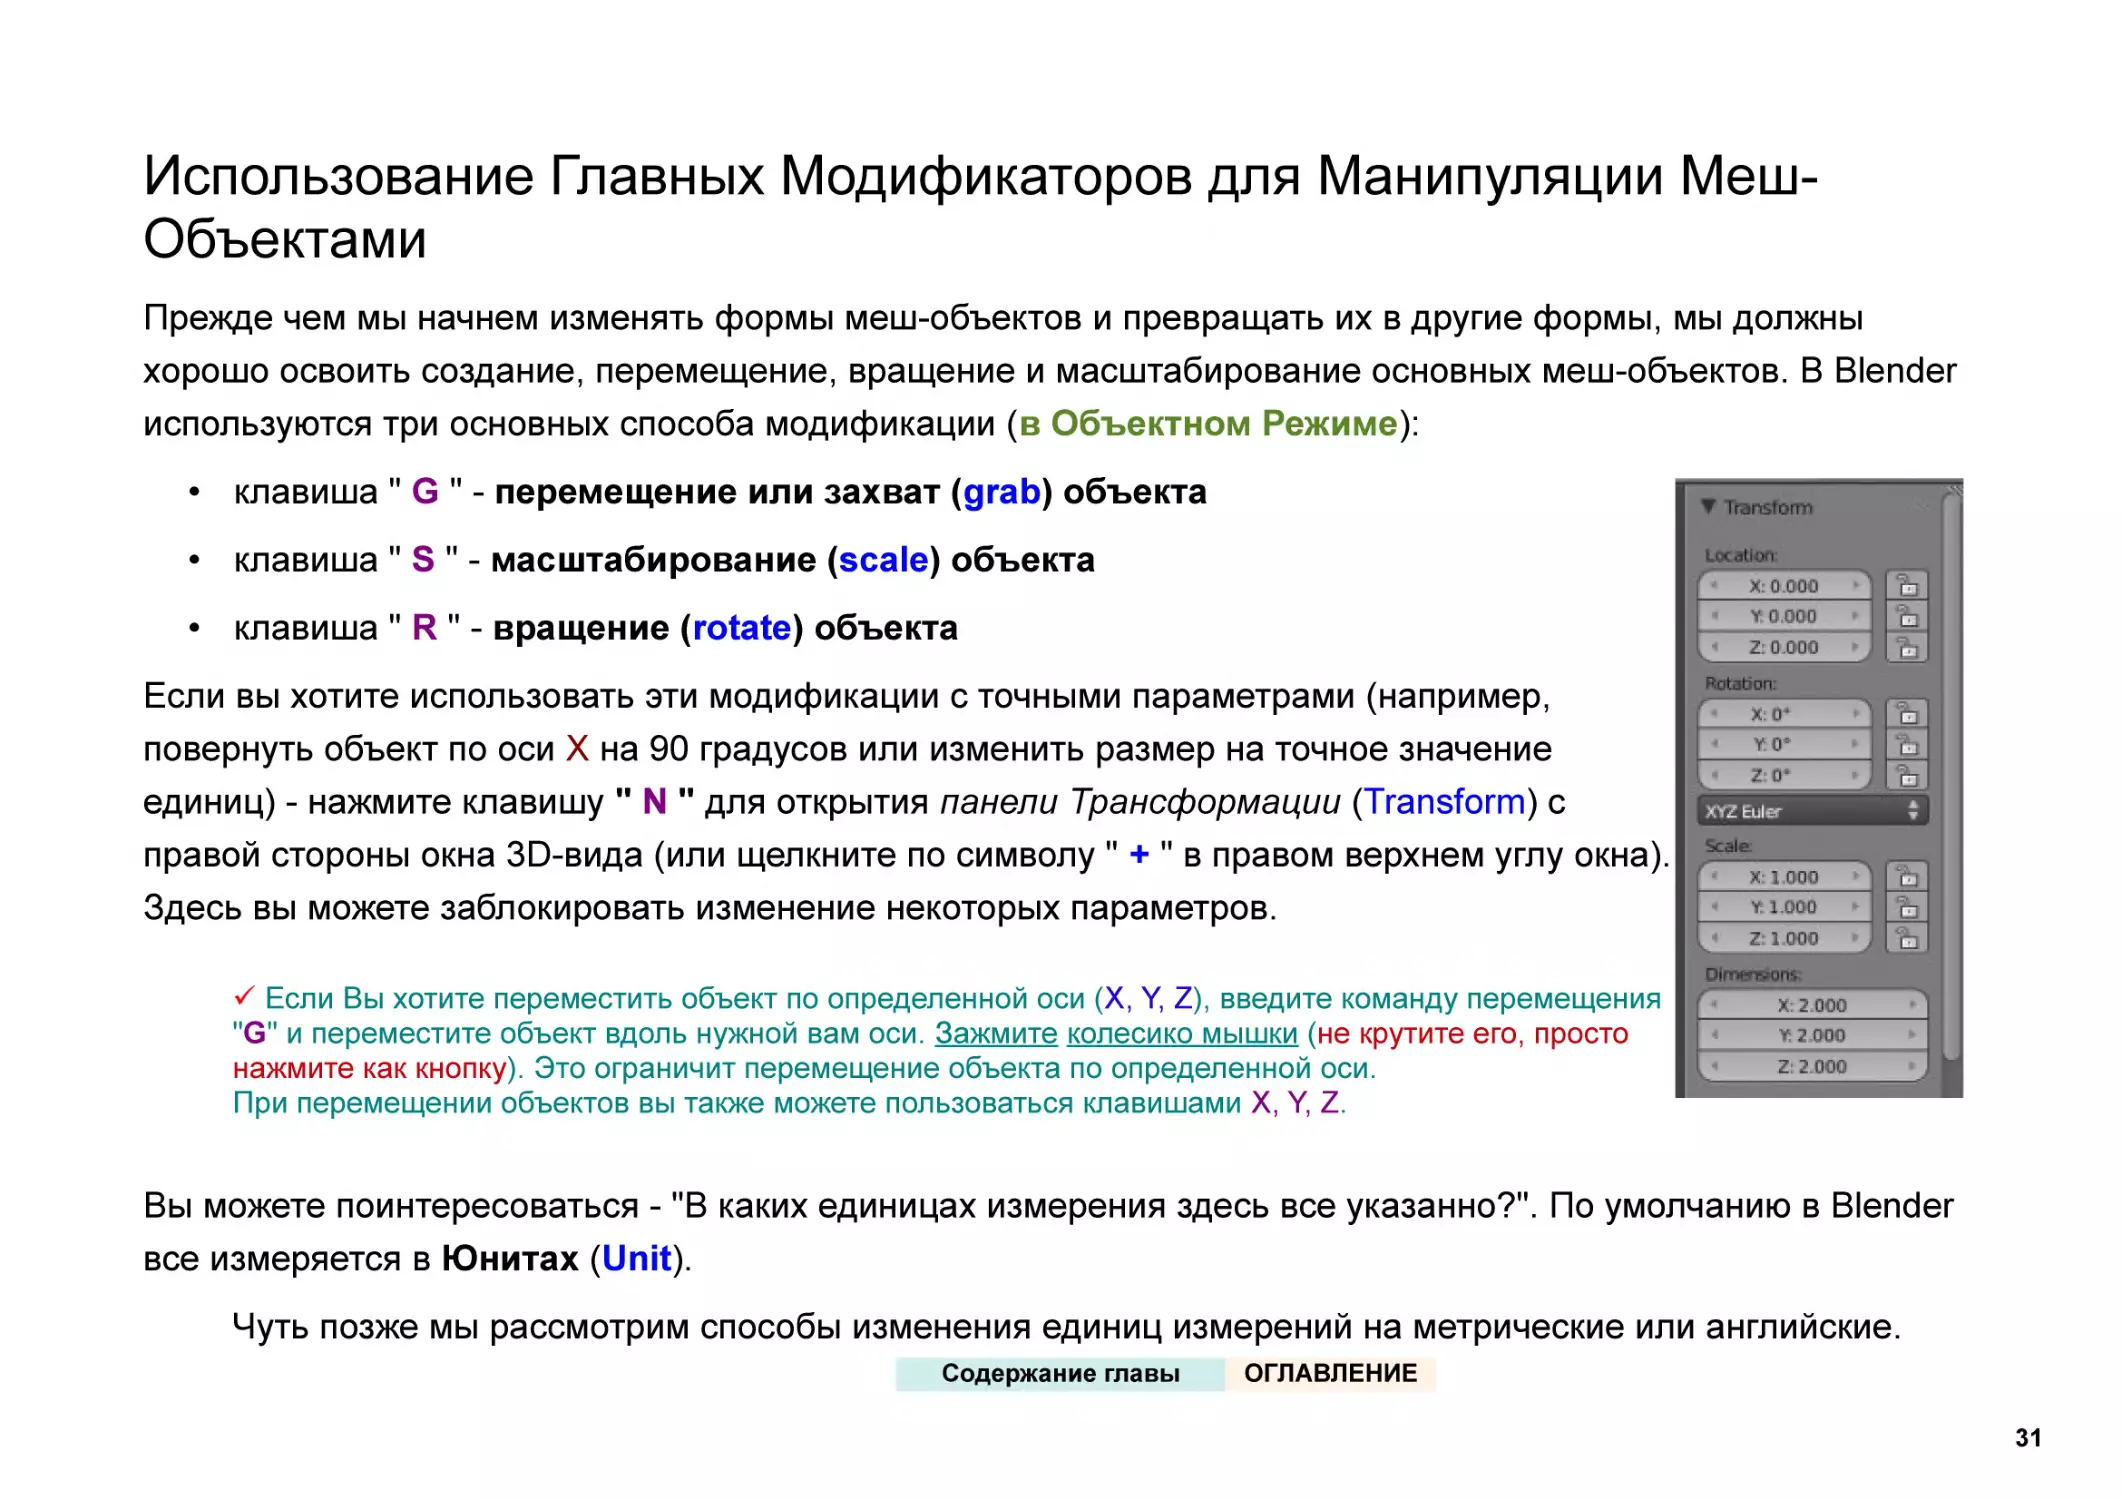Decrease Location X with its left arrow

tap(1714, 586)
